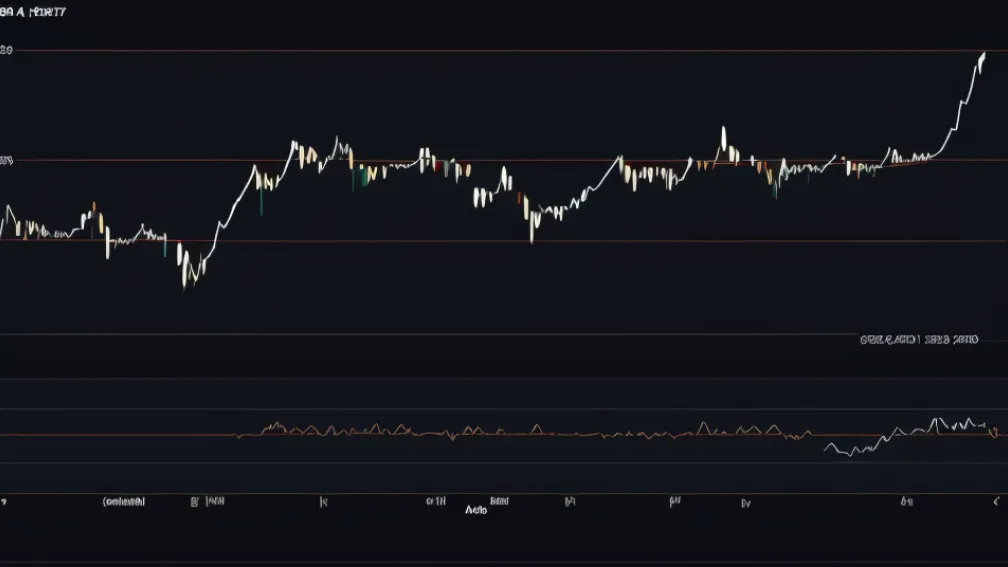Click the indicator label text right of the chart

click(919, 339)
